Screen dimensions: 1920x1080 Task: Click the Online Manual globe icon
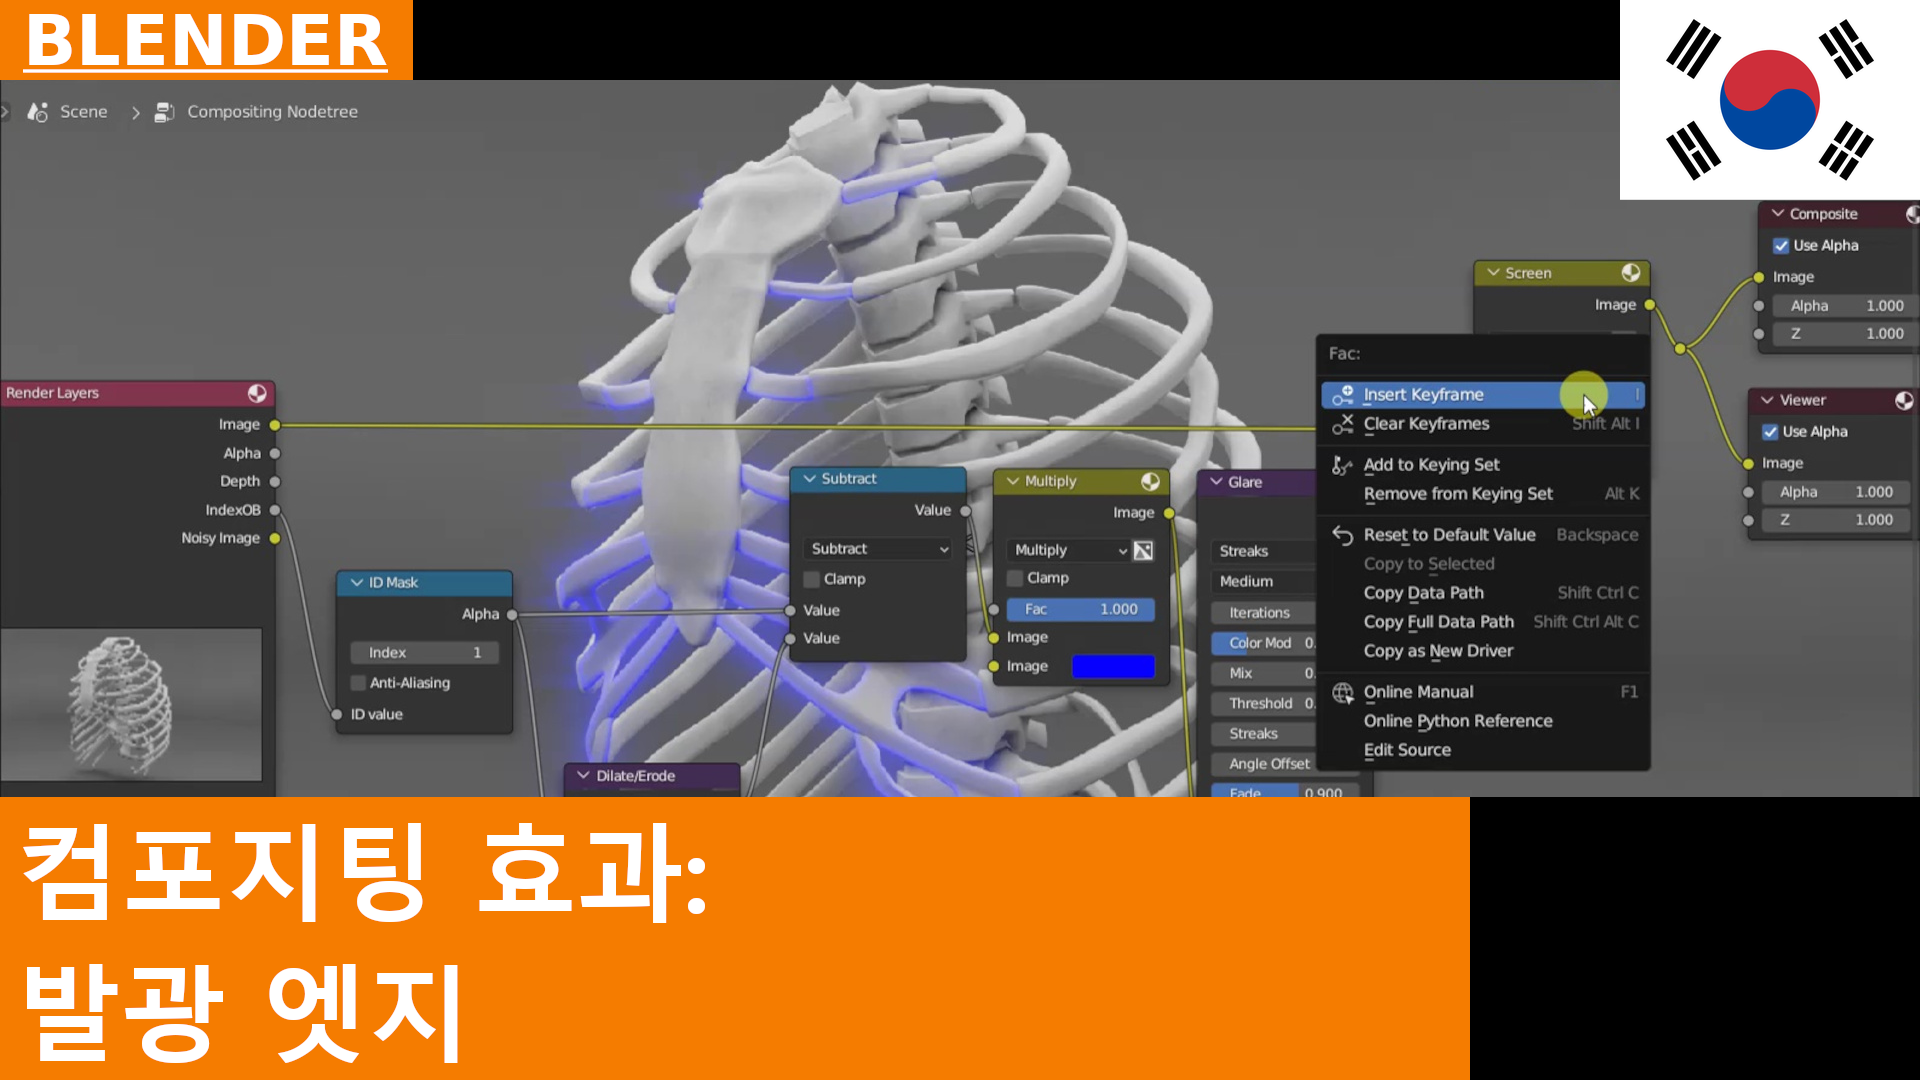1343,692
